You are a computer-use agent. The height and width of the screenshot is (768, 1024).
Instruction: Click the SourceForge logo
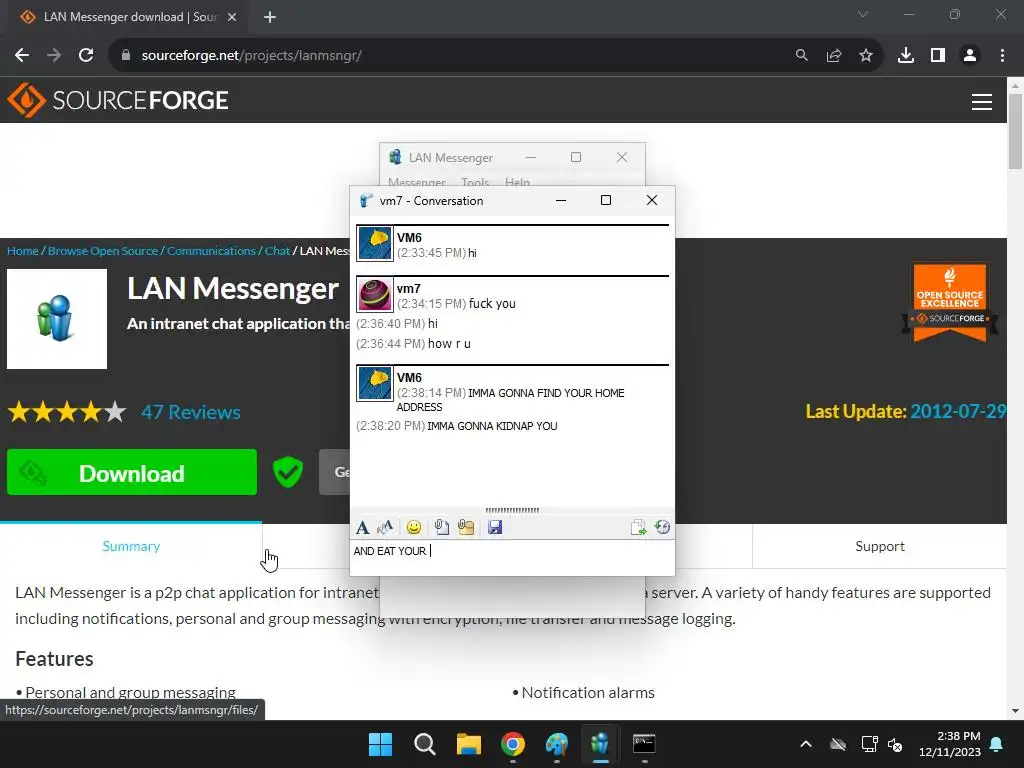coord(118,100)
